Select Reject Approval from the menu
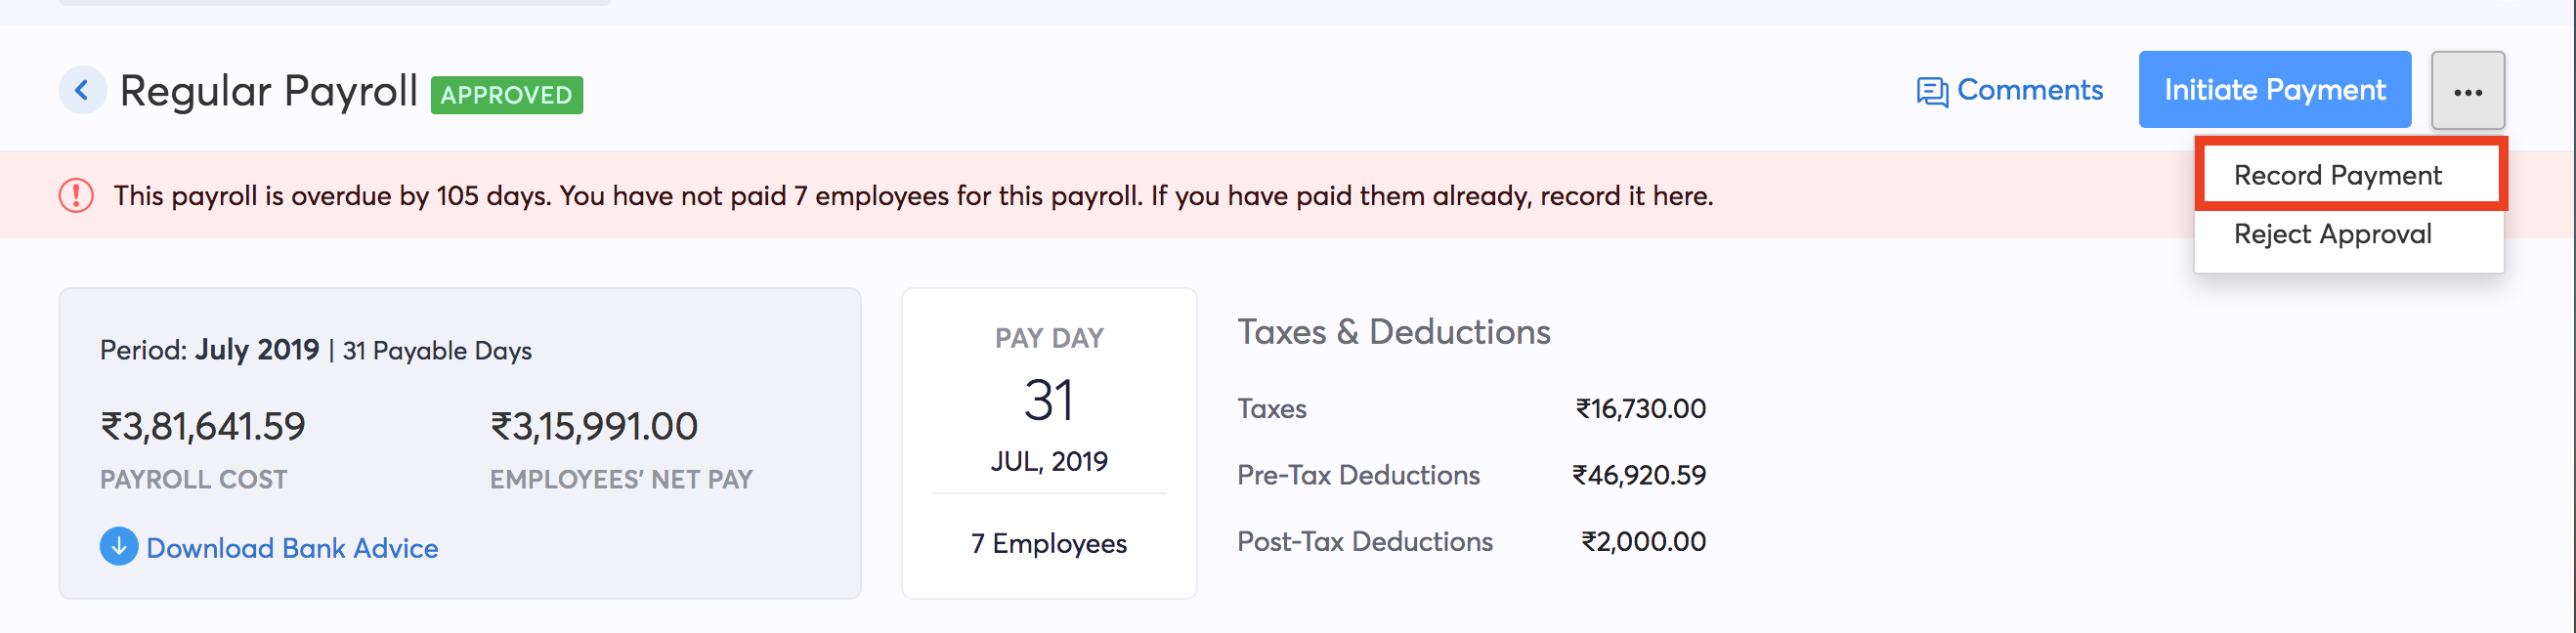 (2332, 234)
